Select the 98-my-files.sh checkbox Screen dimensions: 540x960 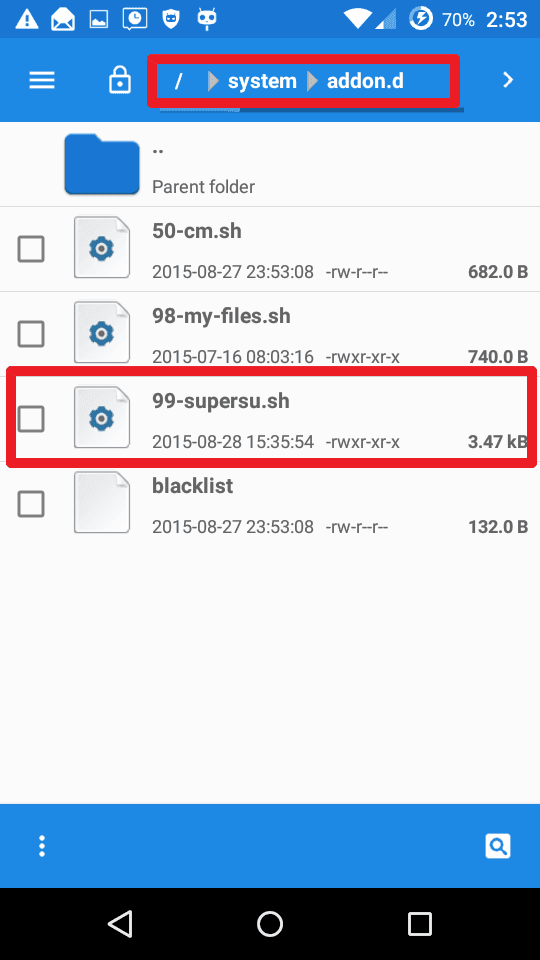31,334
